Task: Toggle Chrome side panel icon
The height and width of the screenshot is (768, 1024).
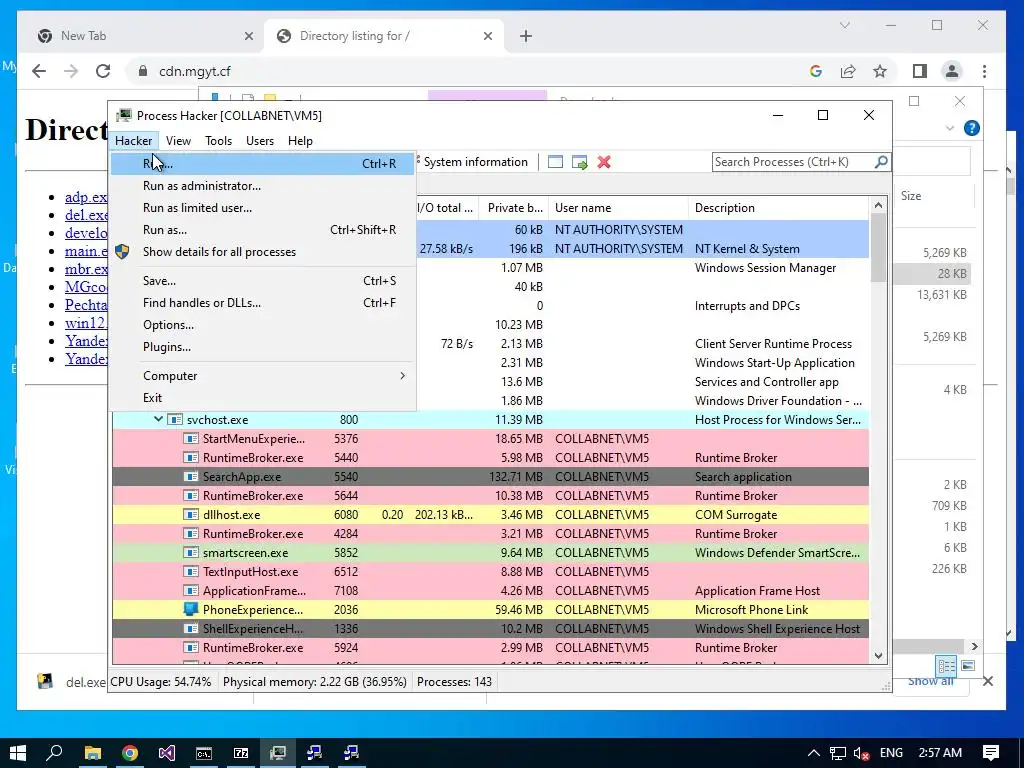Action: (920, 71)
